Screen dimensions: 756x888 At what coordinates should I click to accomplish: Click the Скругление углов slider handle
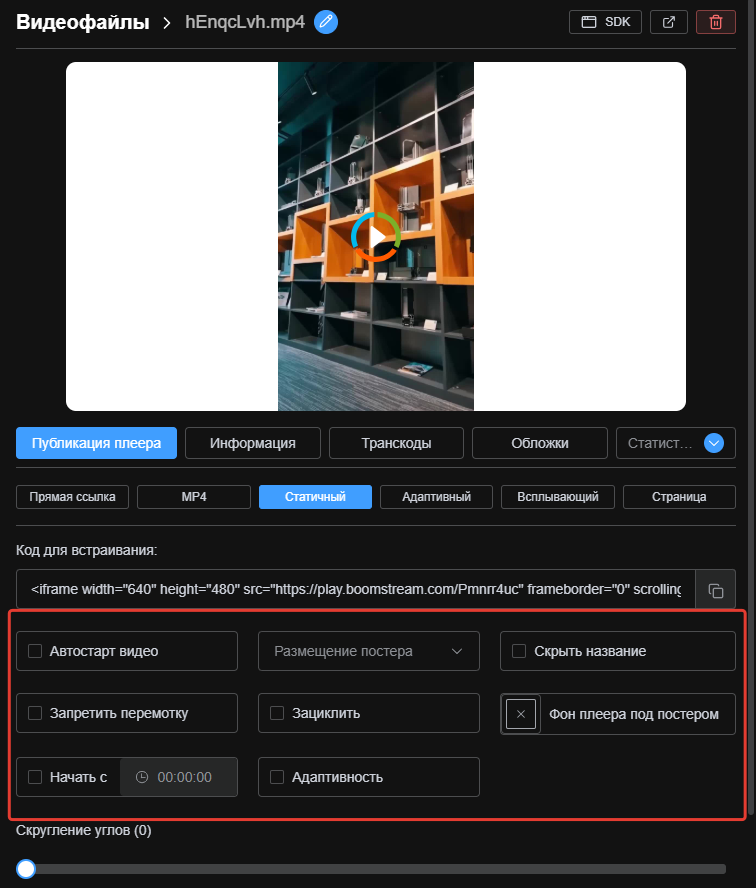coord(26,868)
